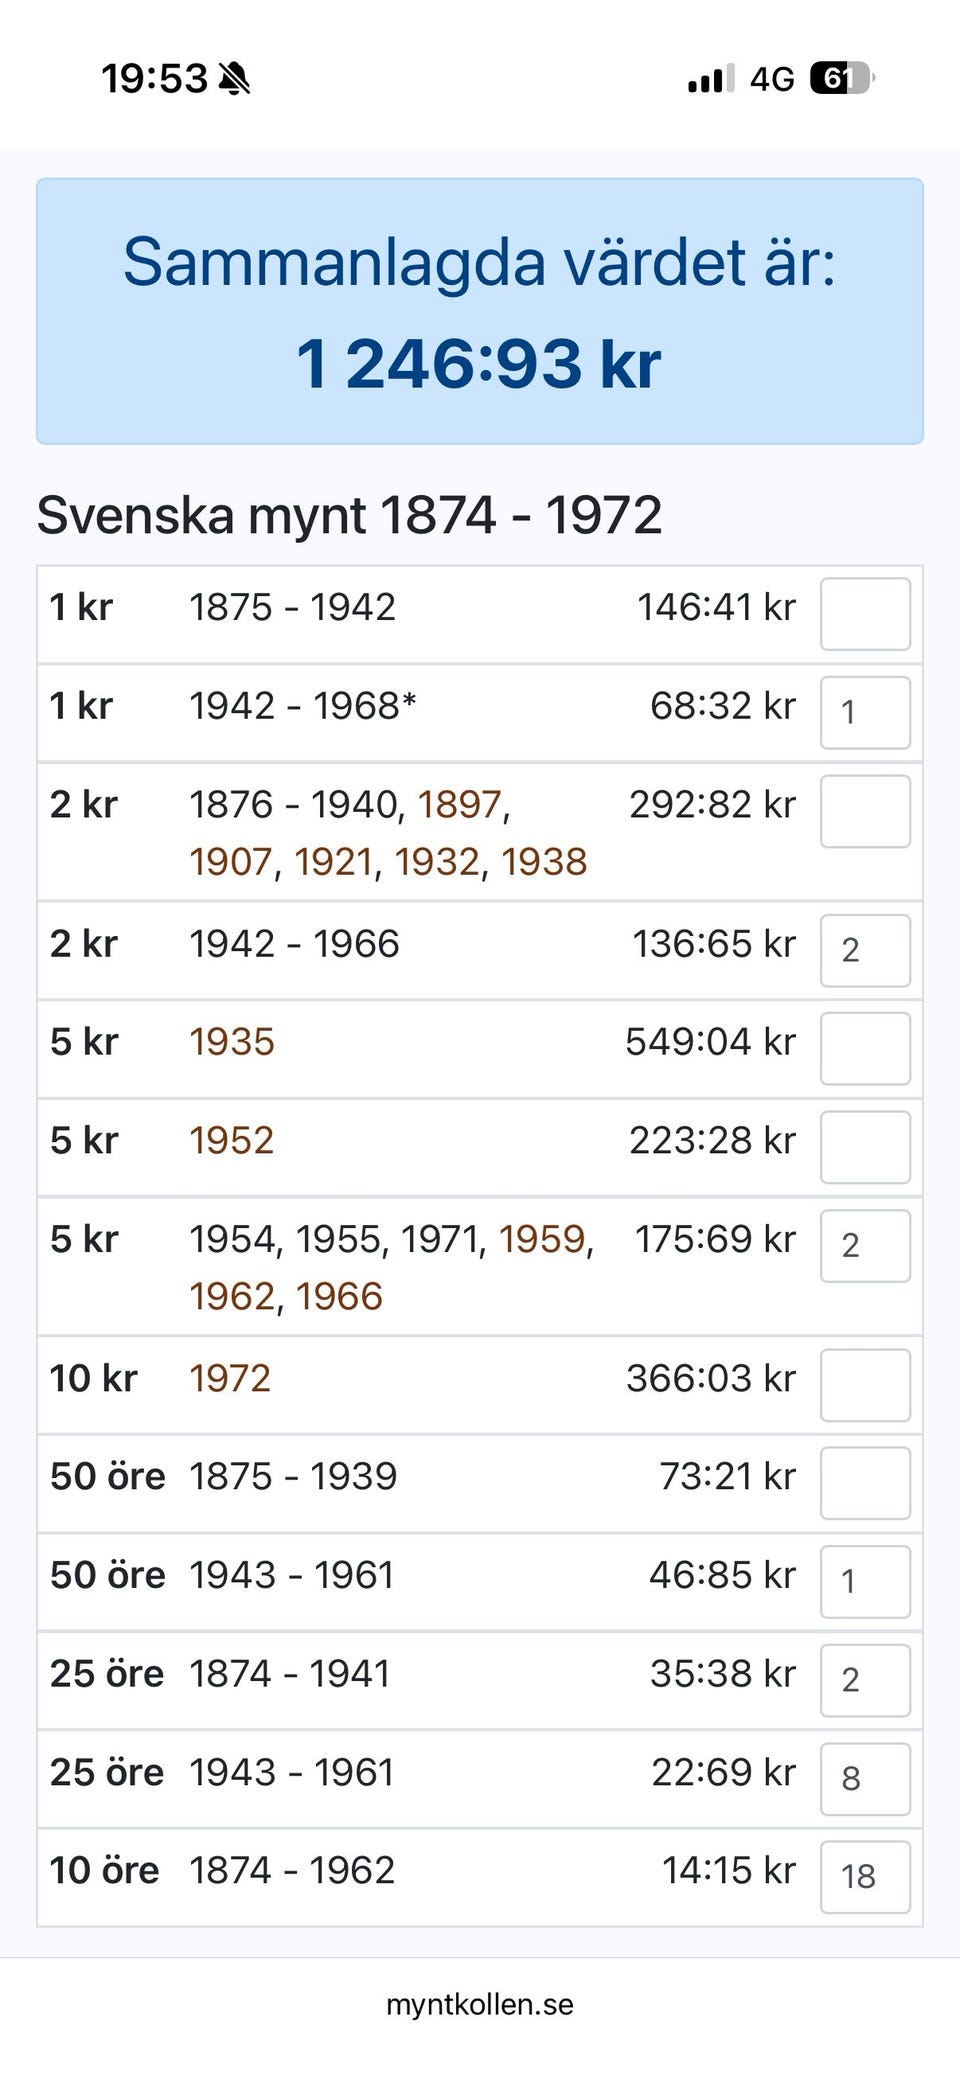Open the 1935 link for 5 kr
This screenshot has width=960, height=2087.
pos(232,1042)
